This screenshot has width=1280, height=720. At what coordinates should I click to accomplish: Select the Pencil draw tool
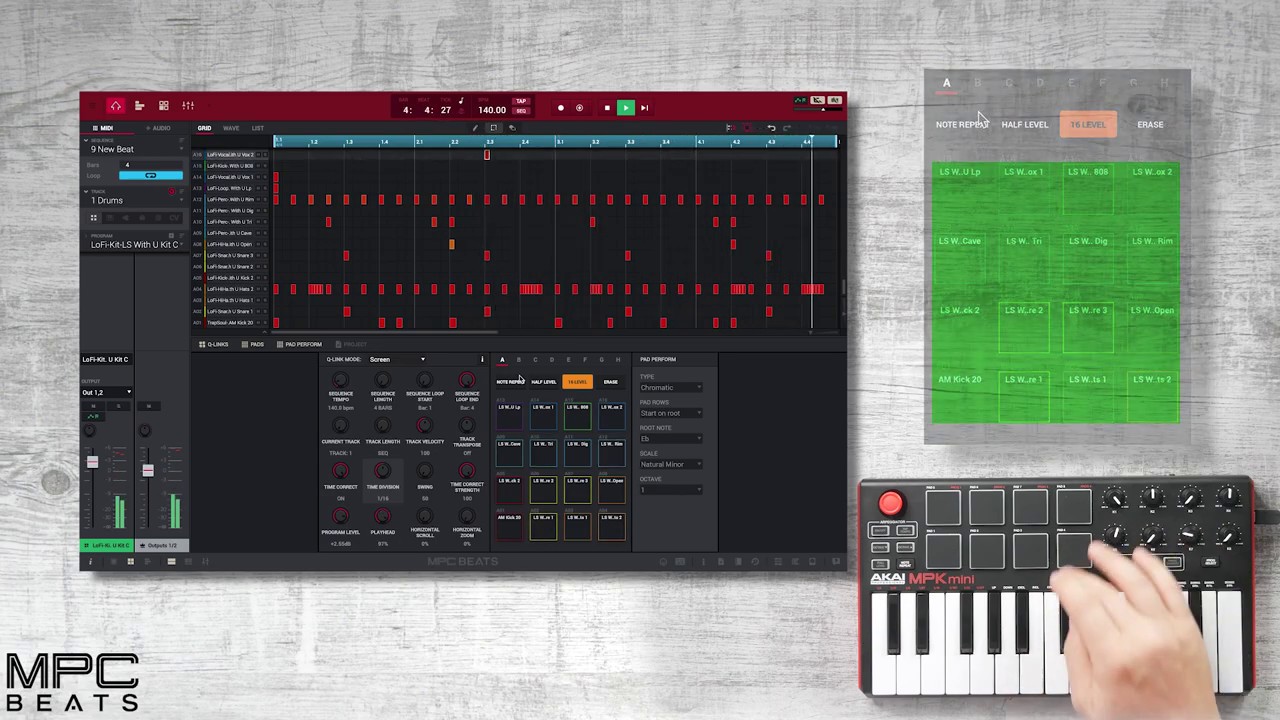coord(475,128)
